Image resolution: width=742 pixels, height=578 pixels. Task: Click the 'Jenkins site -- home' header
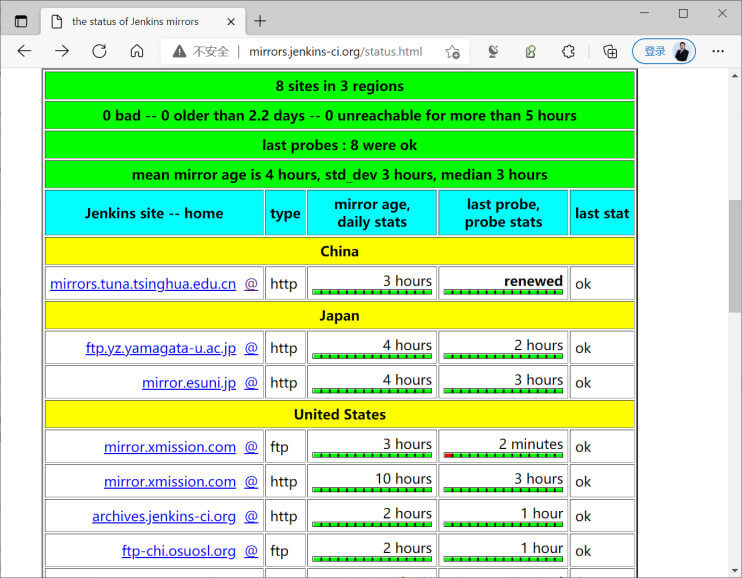point(154,213)
